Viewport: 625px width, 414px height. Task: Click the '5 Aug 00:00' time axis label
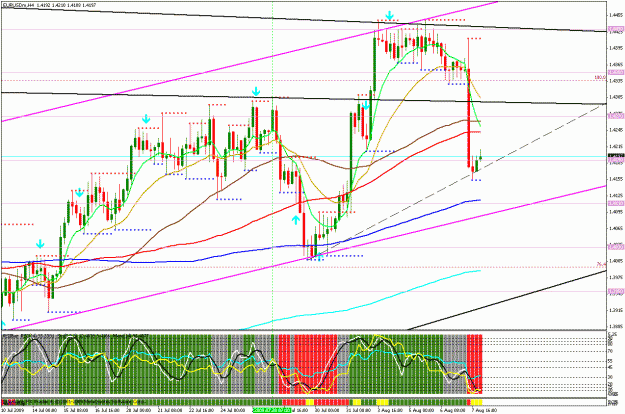click(421, 410)
